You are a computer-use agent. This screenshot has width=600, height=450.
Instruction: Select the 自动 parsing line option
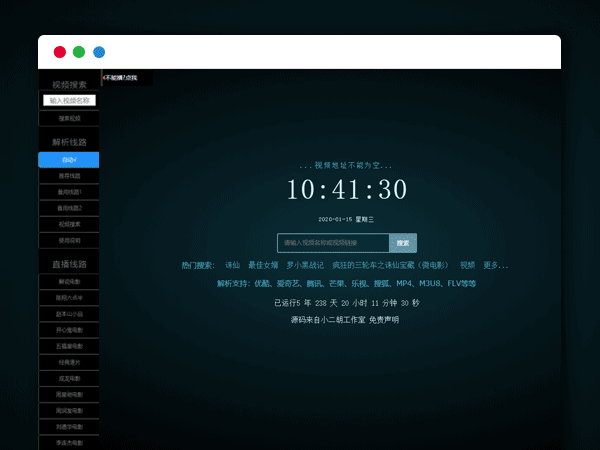tap(69, 160)
